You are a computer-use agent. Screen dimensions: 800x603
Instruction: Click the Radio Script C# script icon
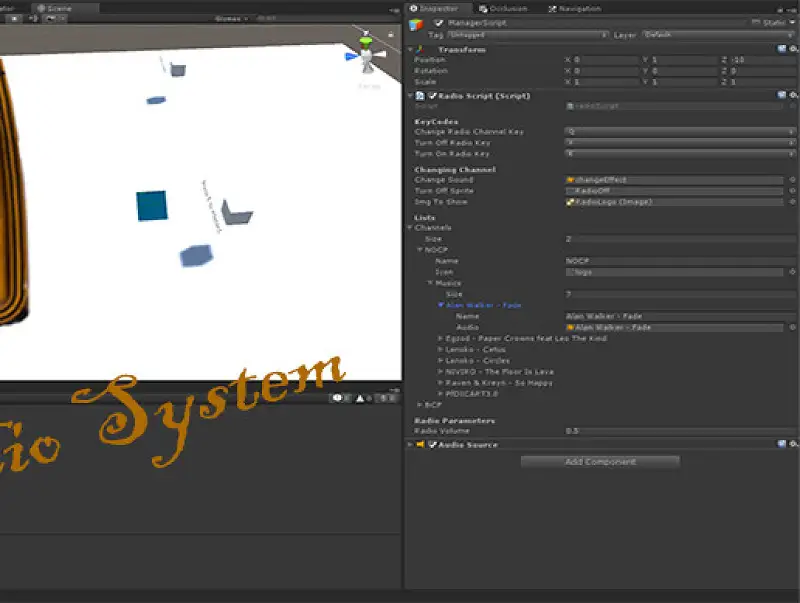(x=420, y=95)
